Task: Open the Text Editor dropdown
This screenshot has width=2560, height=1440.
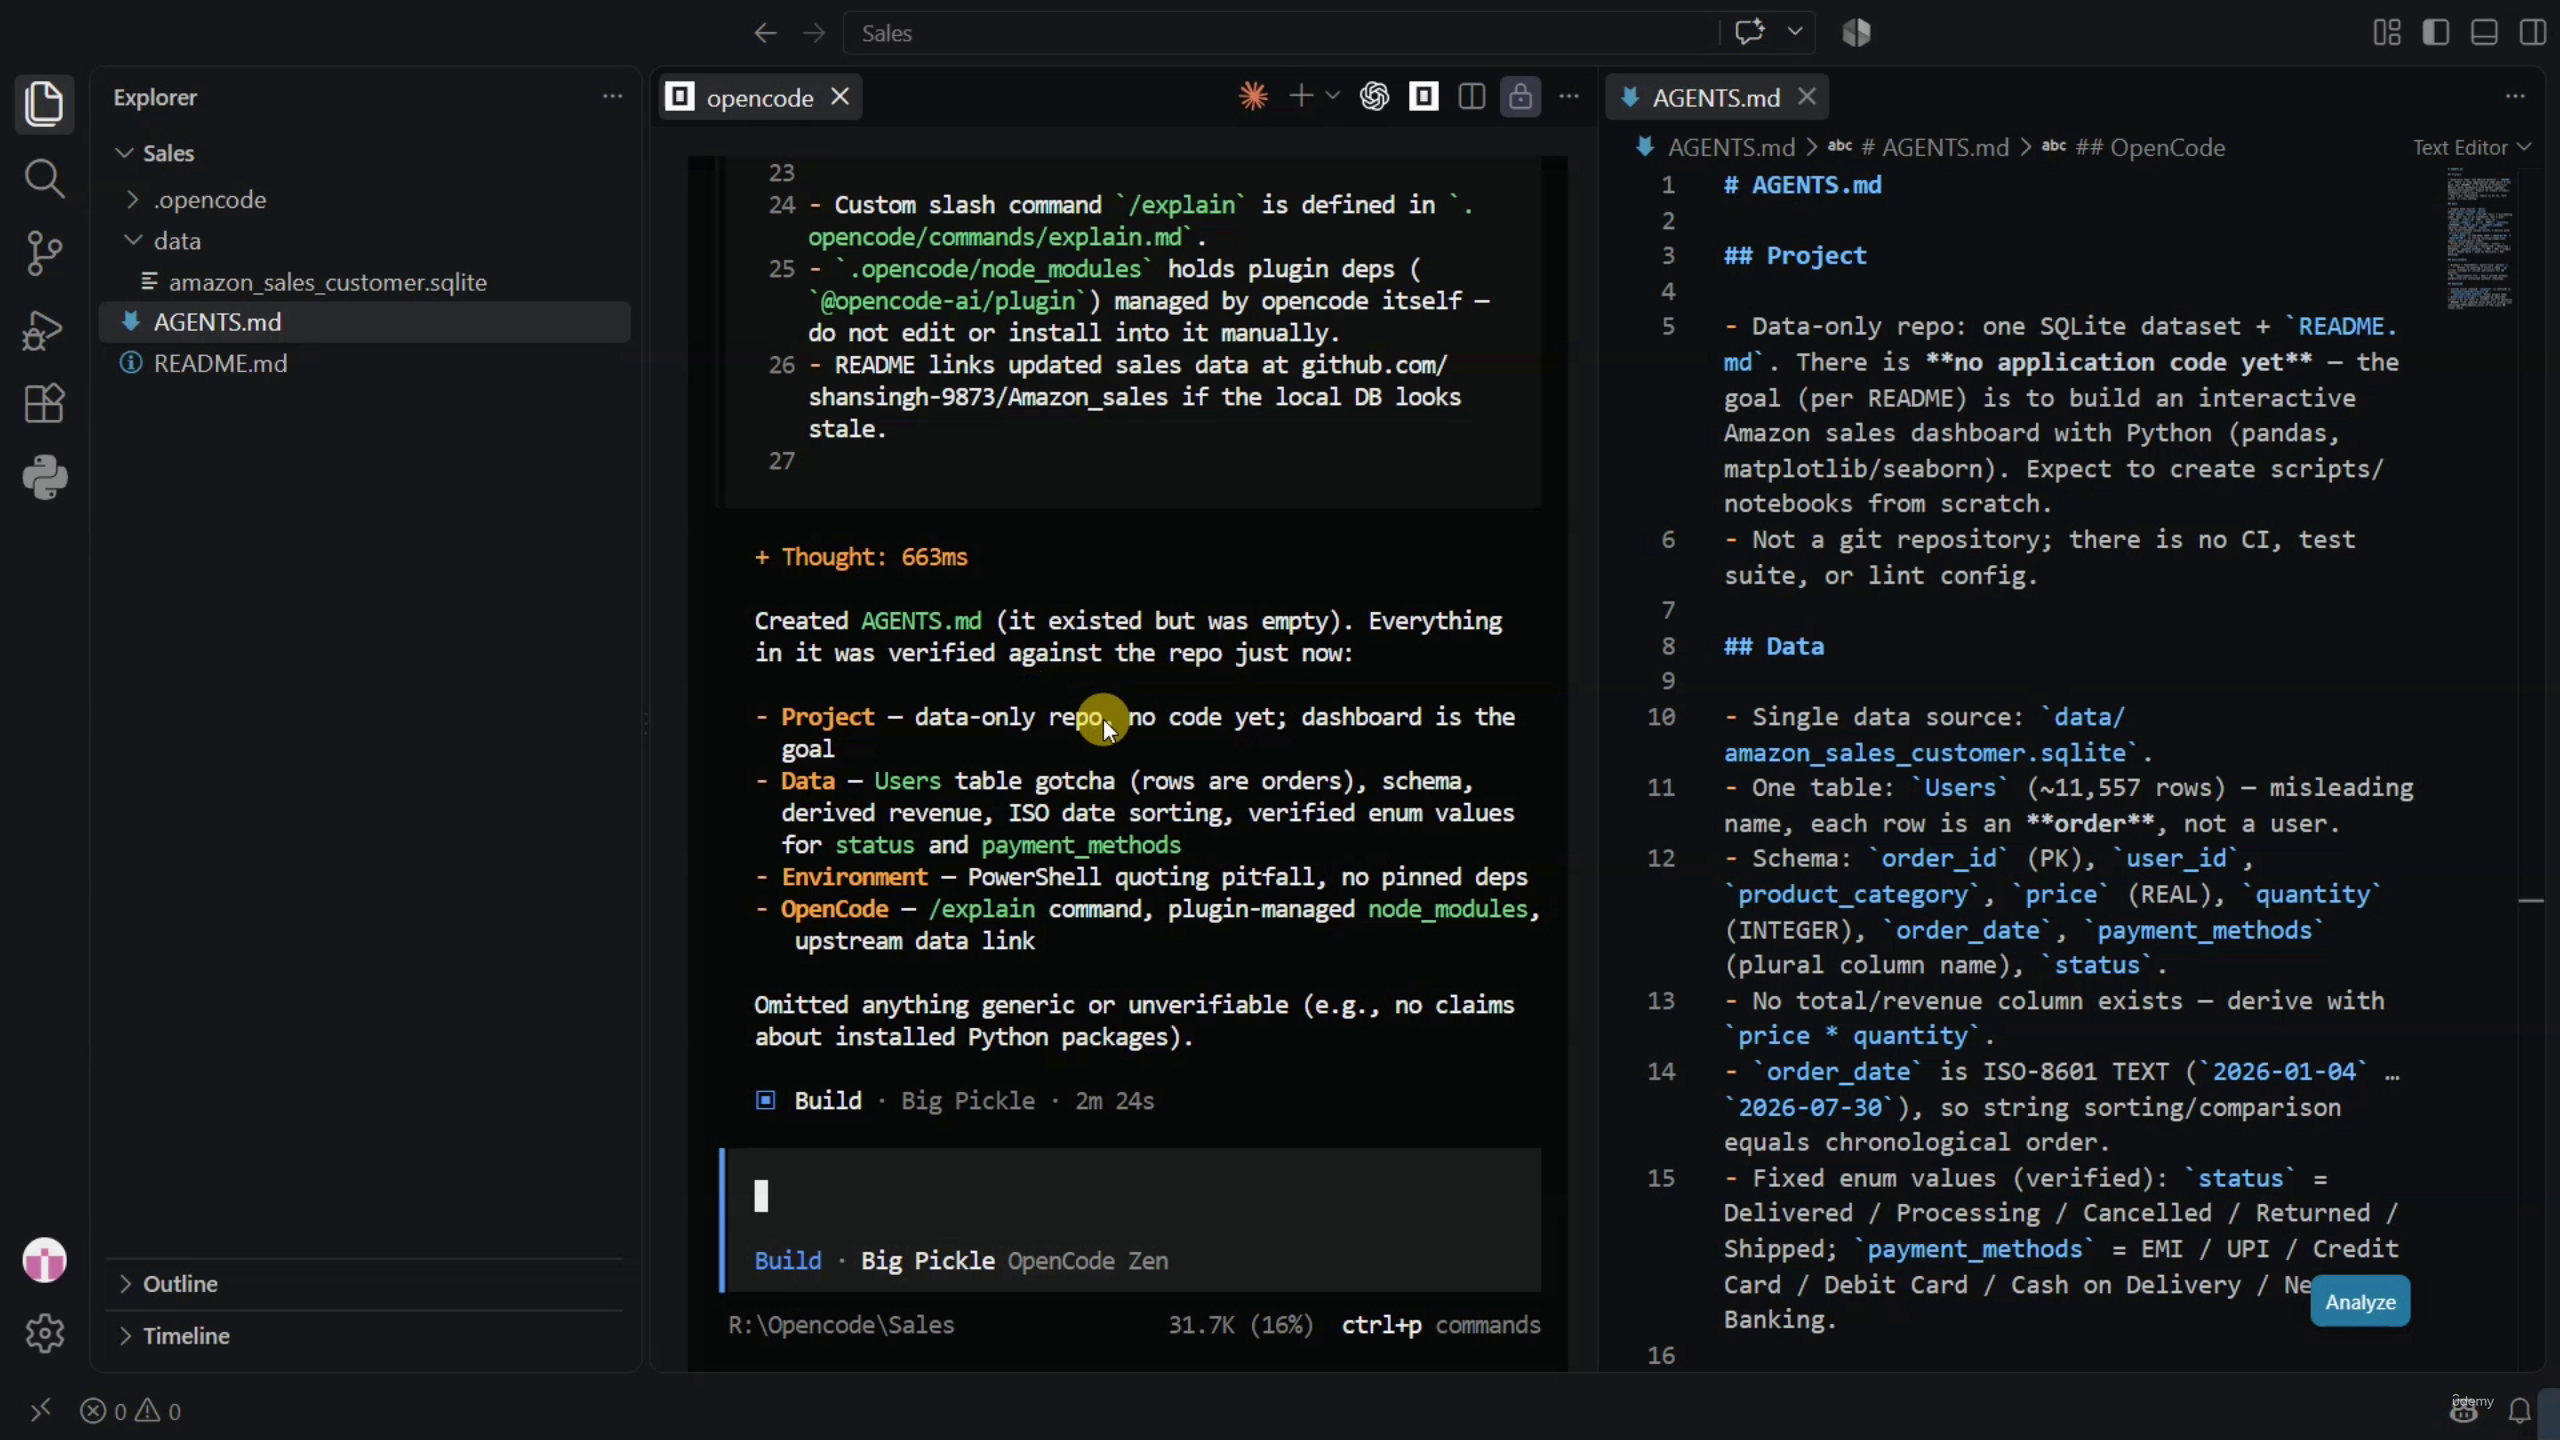Action: click(x=2471, y=148)
